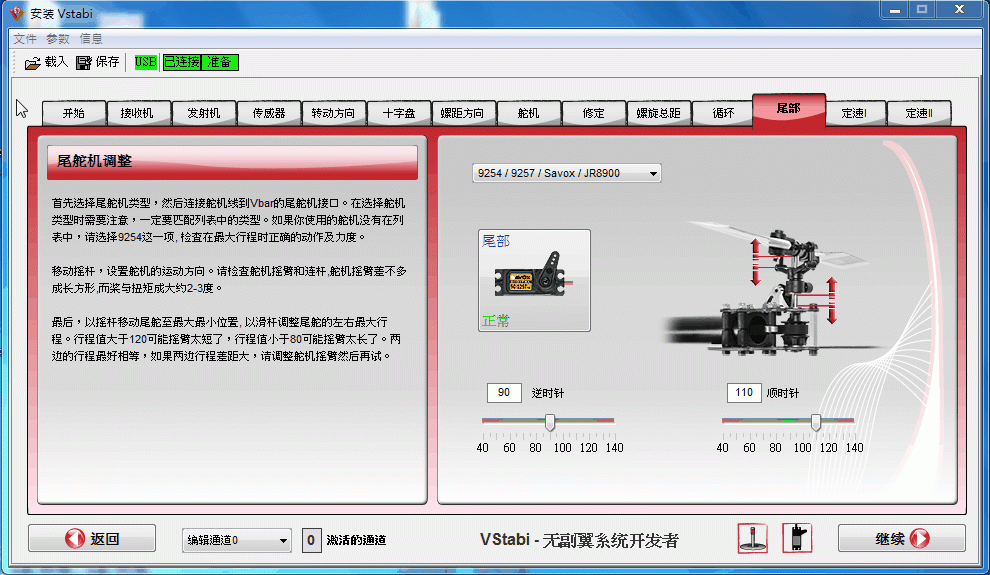Click the 逆时针 slider handle

point(549,423)
